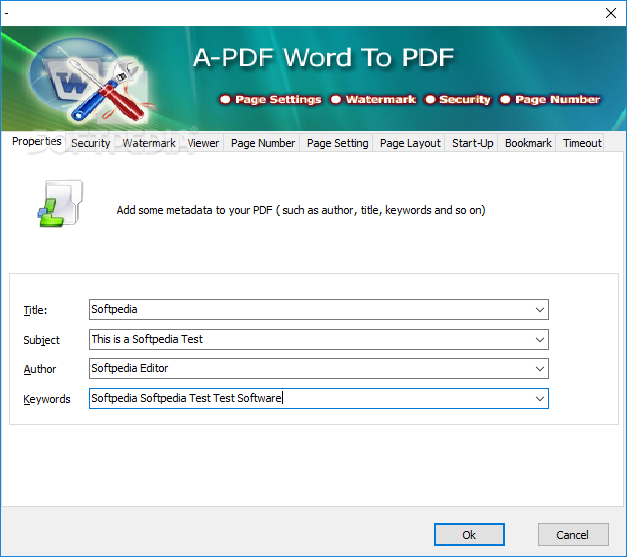Expand the Keywords dropdown arrow
The width and height of the screenshot is (627, 557).
click(x=539, y=398)
